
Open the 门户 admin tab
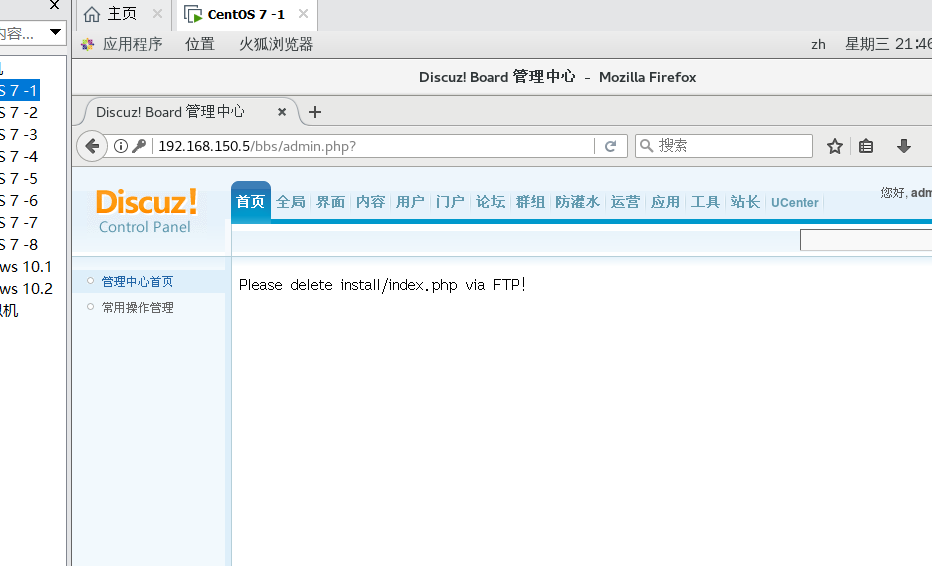click(450, 202)
